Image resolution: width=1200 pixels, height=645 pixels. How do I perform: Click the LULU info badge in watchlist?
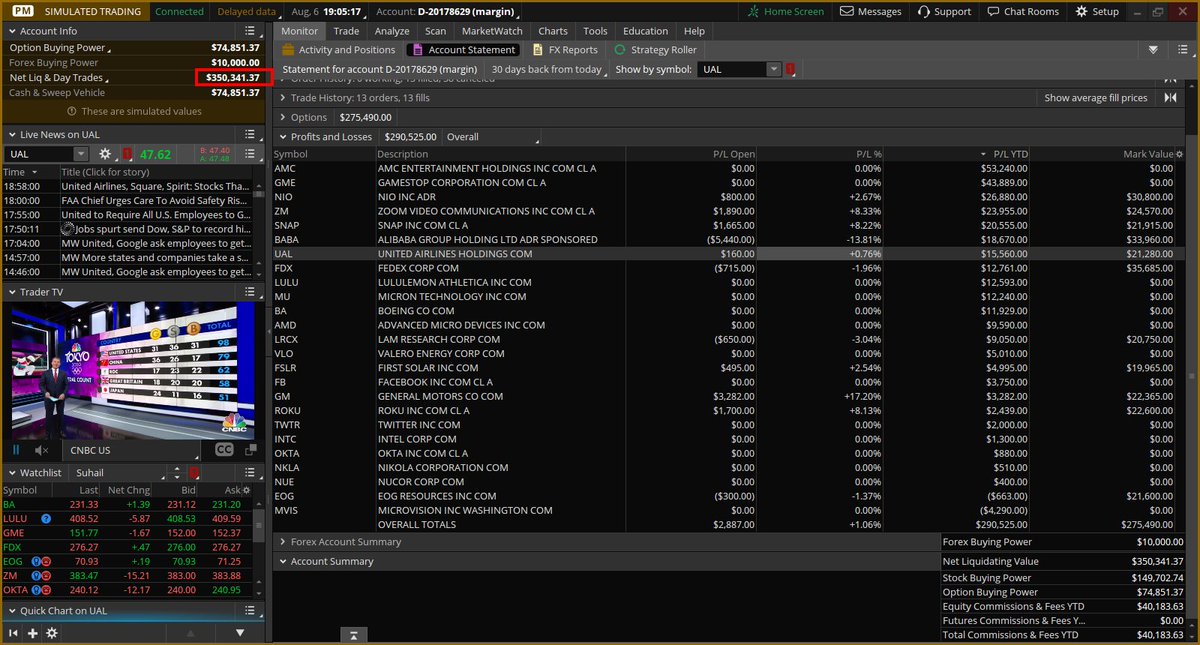[46, 519]
